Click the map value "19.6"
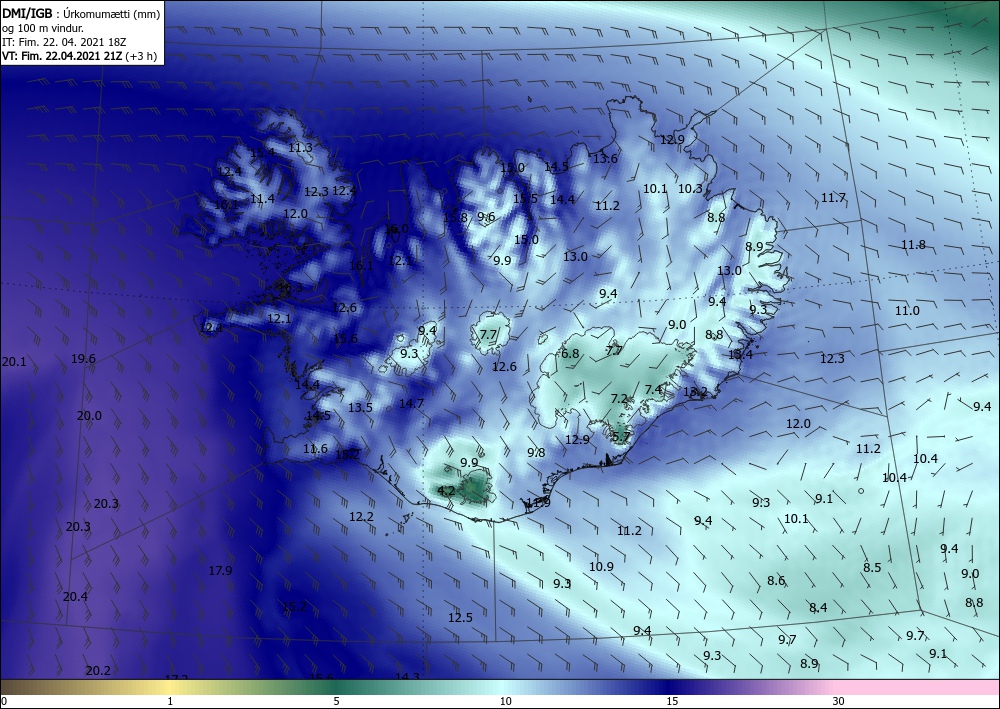 click(83, 358)
